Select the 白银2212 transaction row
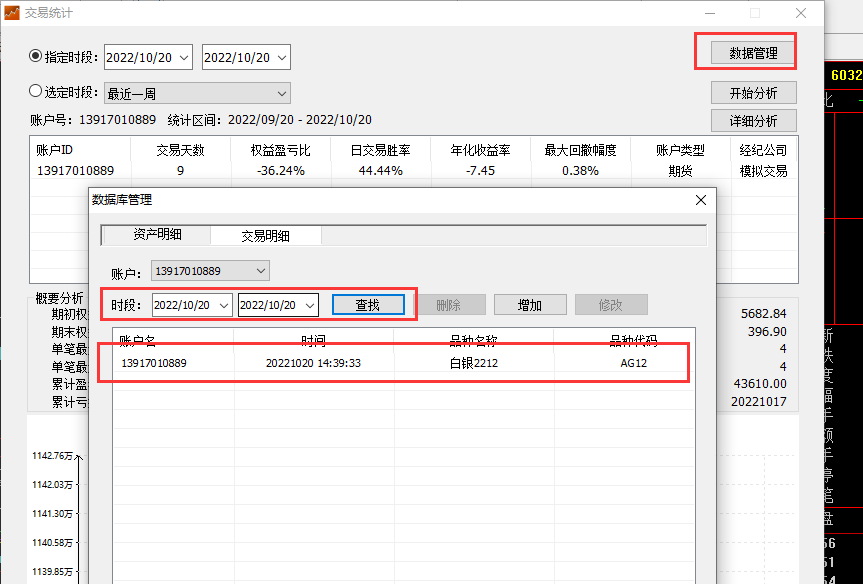The width and height of the screenshot is (863, 584). point(400,363)
